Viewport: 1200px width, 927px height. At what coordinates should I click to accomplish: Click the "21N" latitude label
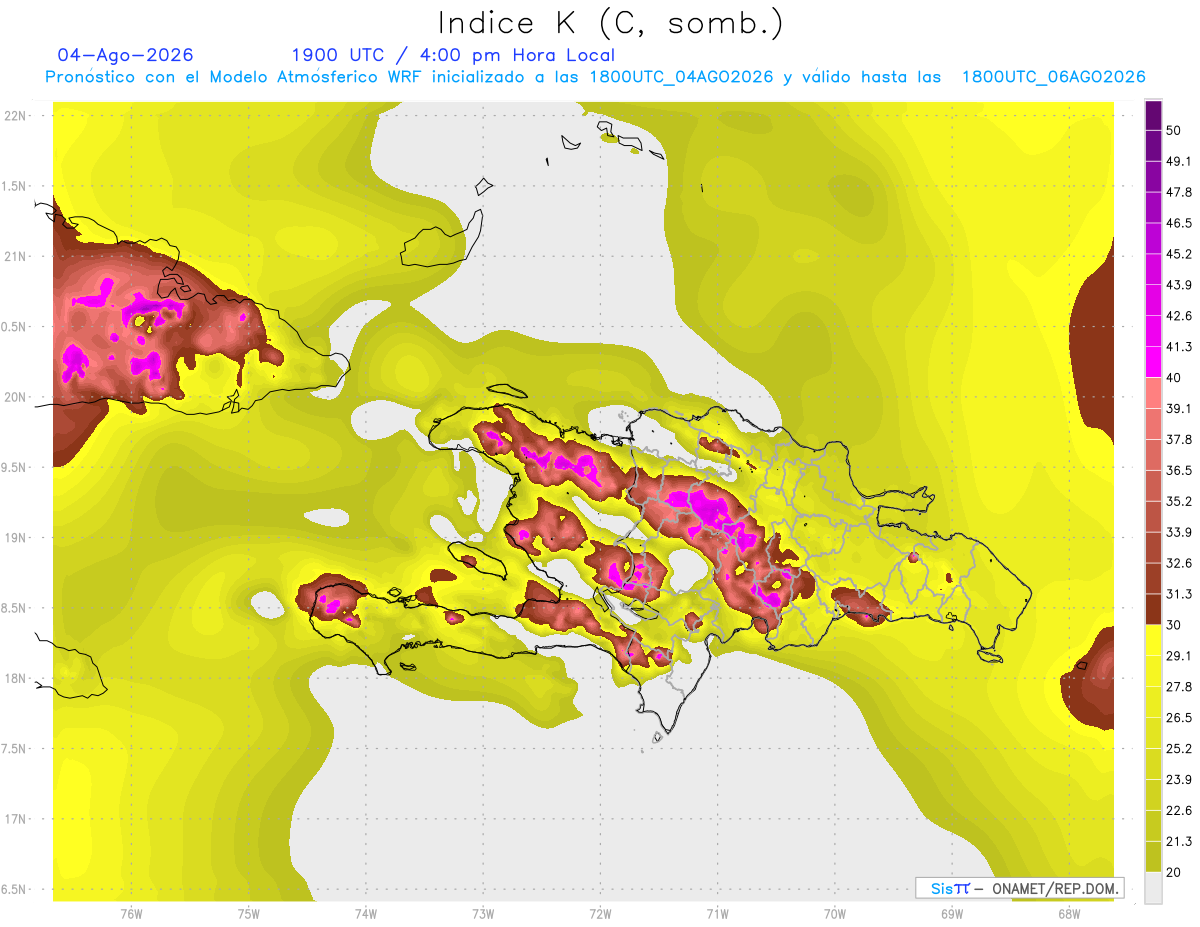(x=15, y=256)
